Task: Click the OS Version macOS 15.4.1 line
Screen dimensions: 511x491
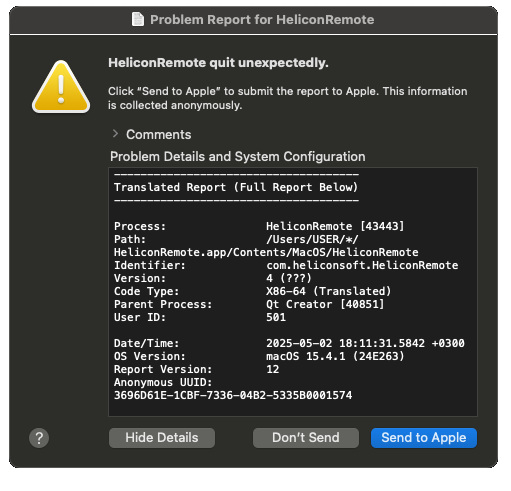Action: coord(259,356)
